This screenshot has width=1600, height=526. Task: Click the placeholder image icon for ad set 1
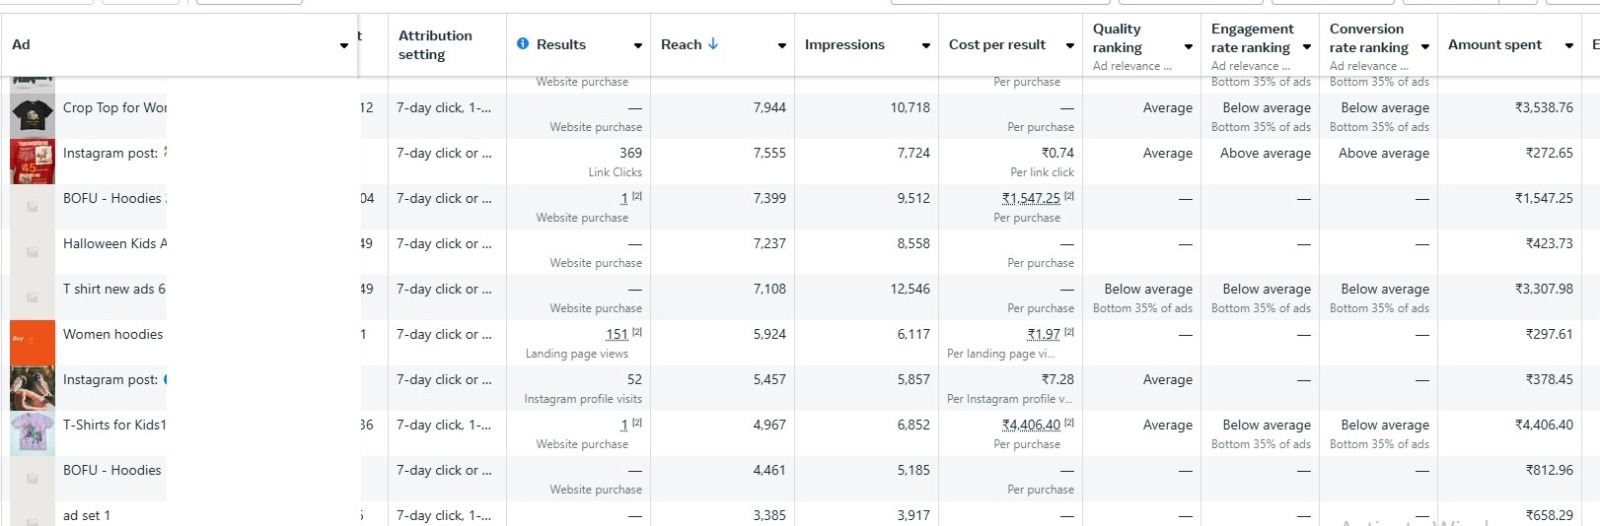point(32,518)
